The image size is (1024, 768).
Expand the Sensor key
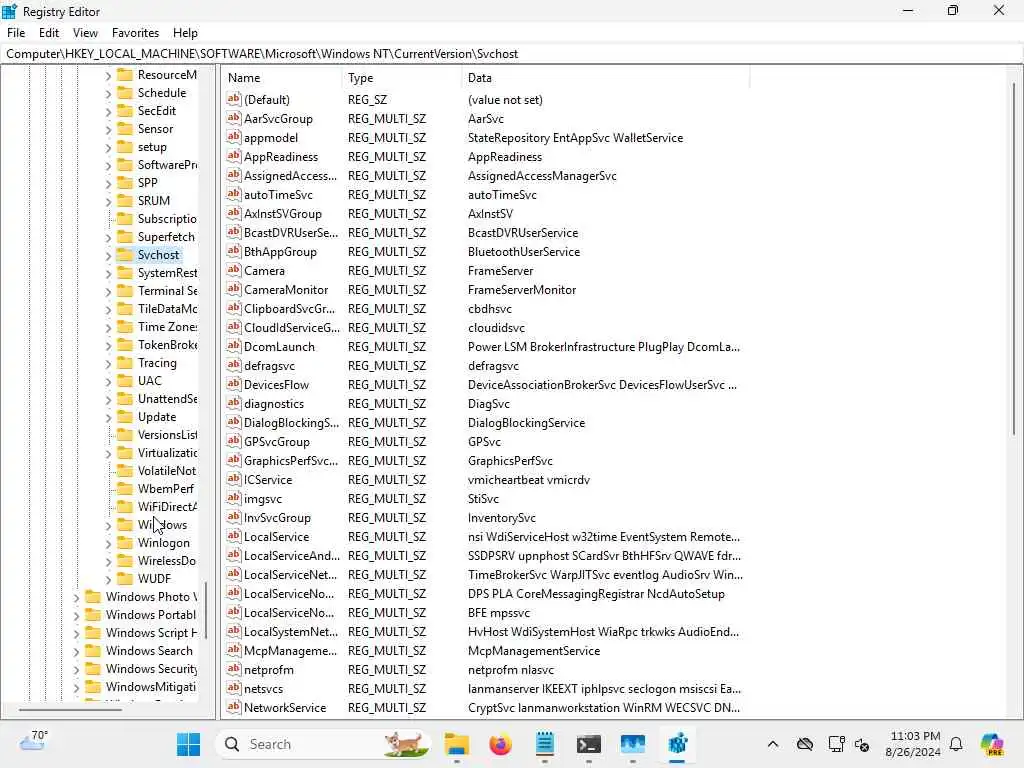tap(108, 129)
